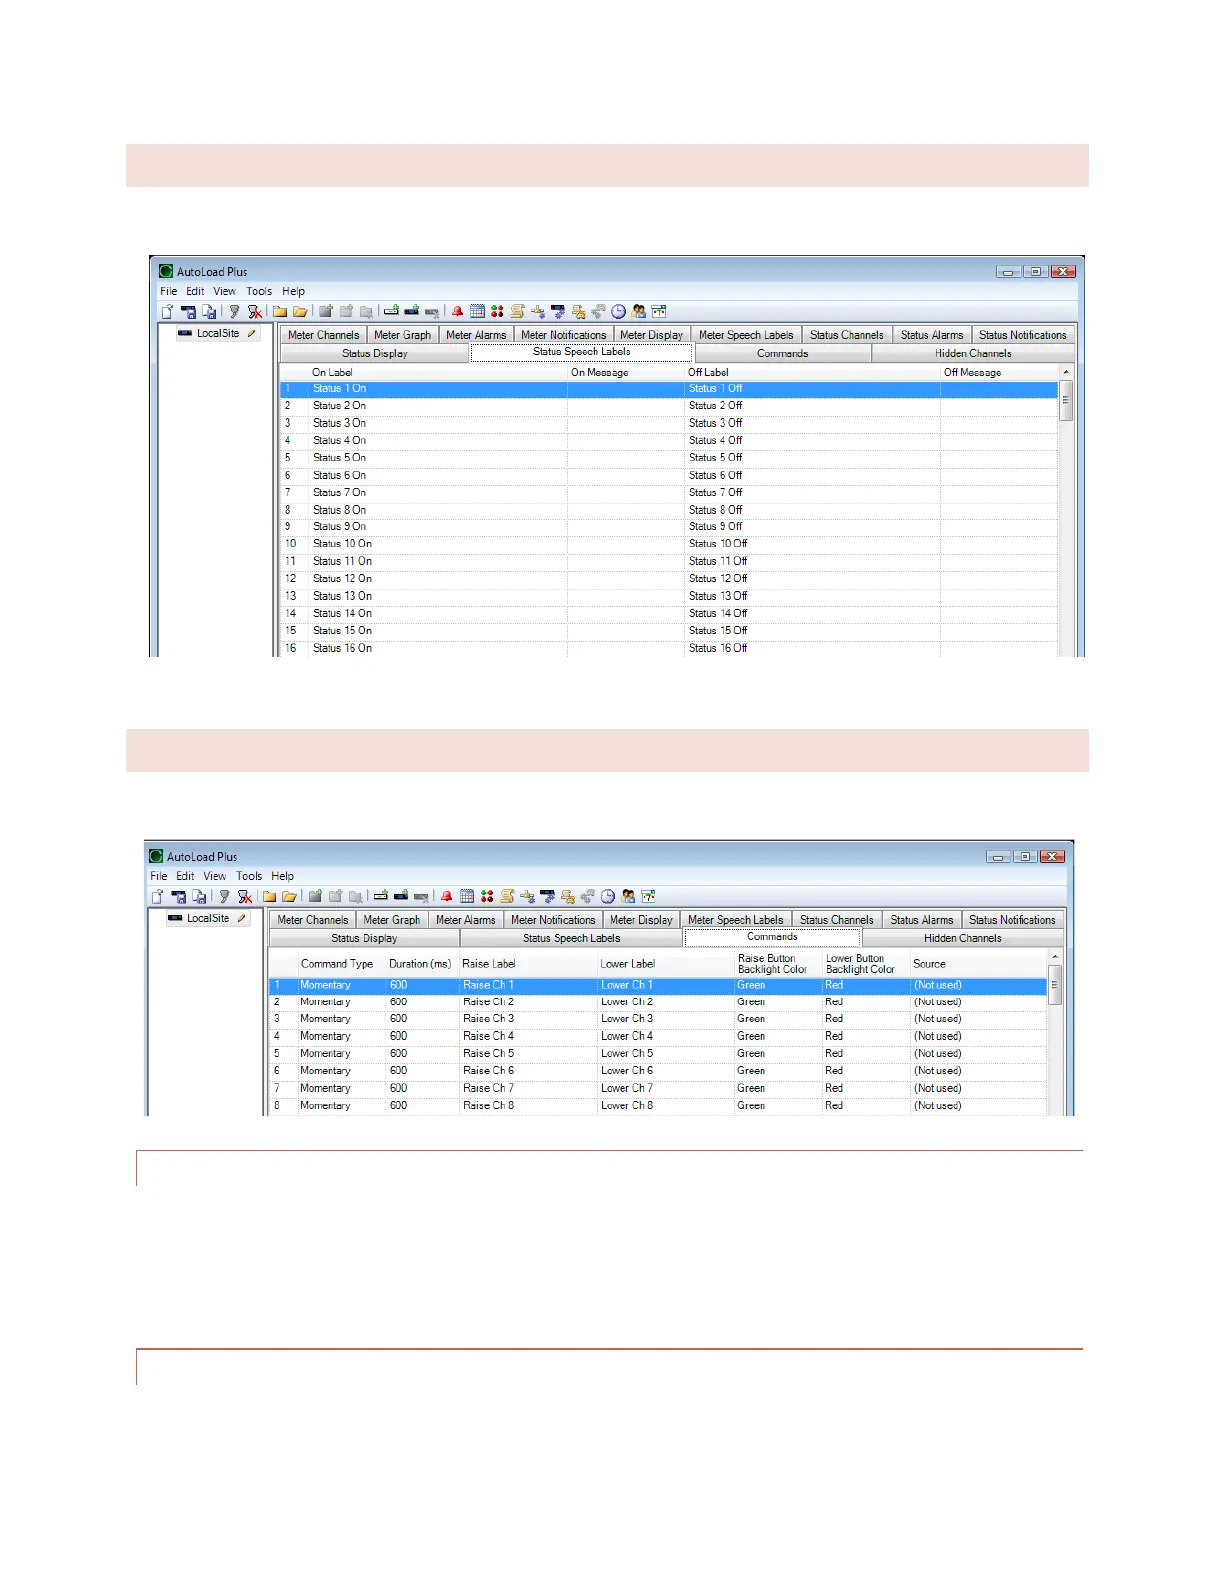This screenshot has width=1224, height=1584.
Task: Click the calendar grid icon in lower window toolbar
Action: [x=467, y=897]
